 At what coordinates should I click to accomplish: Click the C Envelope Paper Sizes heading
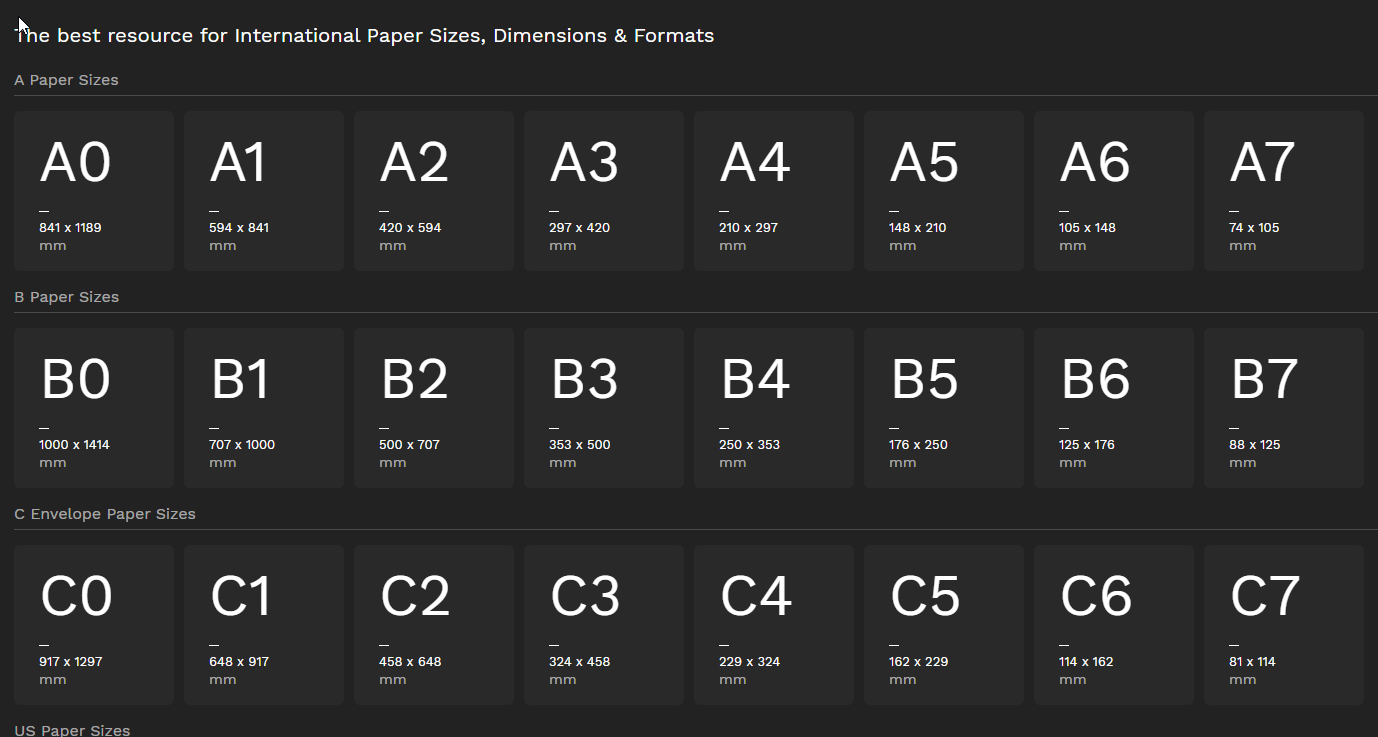(x=105, y=514)
